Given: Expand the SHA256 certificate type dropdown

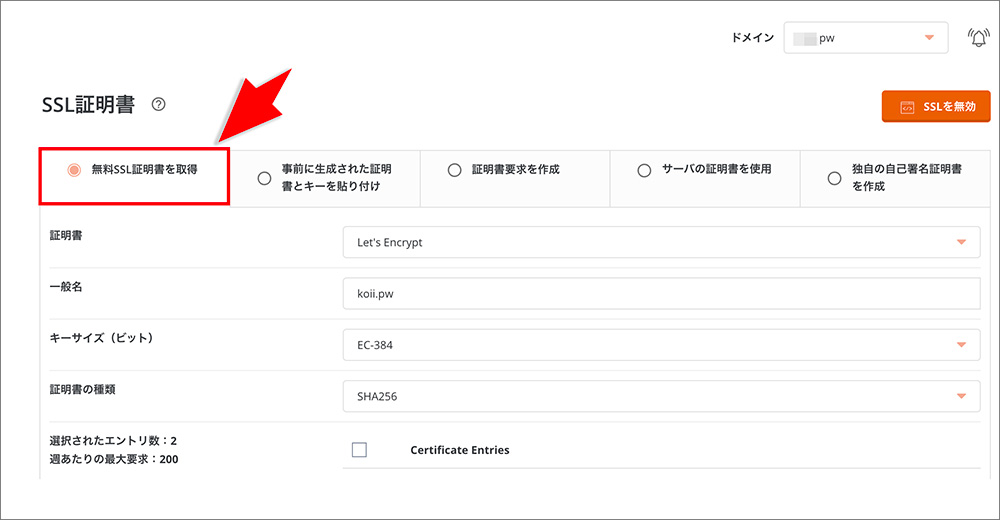Looking at the screenshot, I should (661, 396).
